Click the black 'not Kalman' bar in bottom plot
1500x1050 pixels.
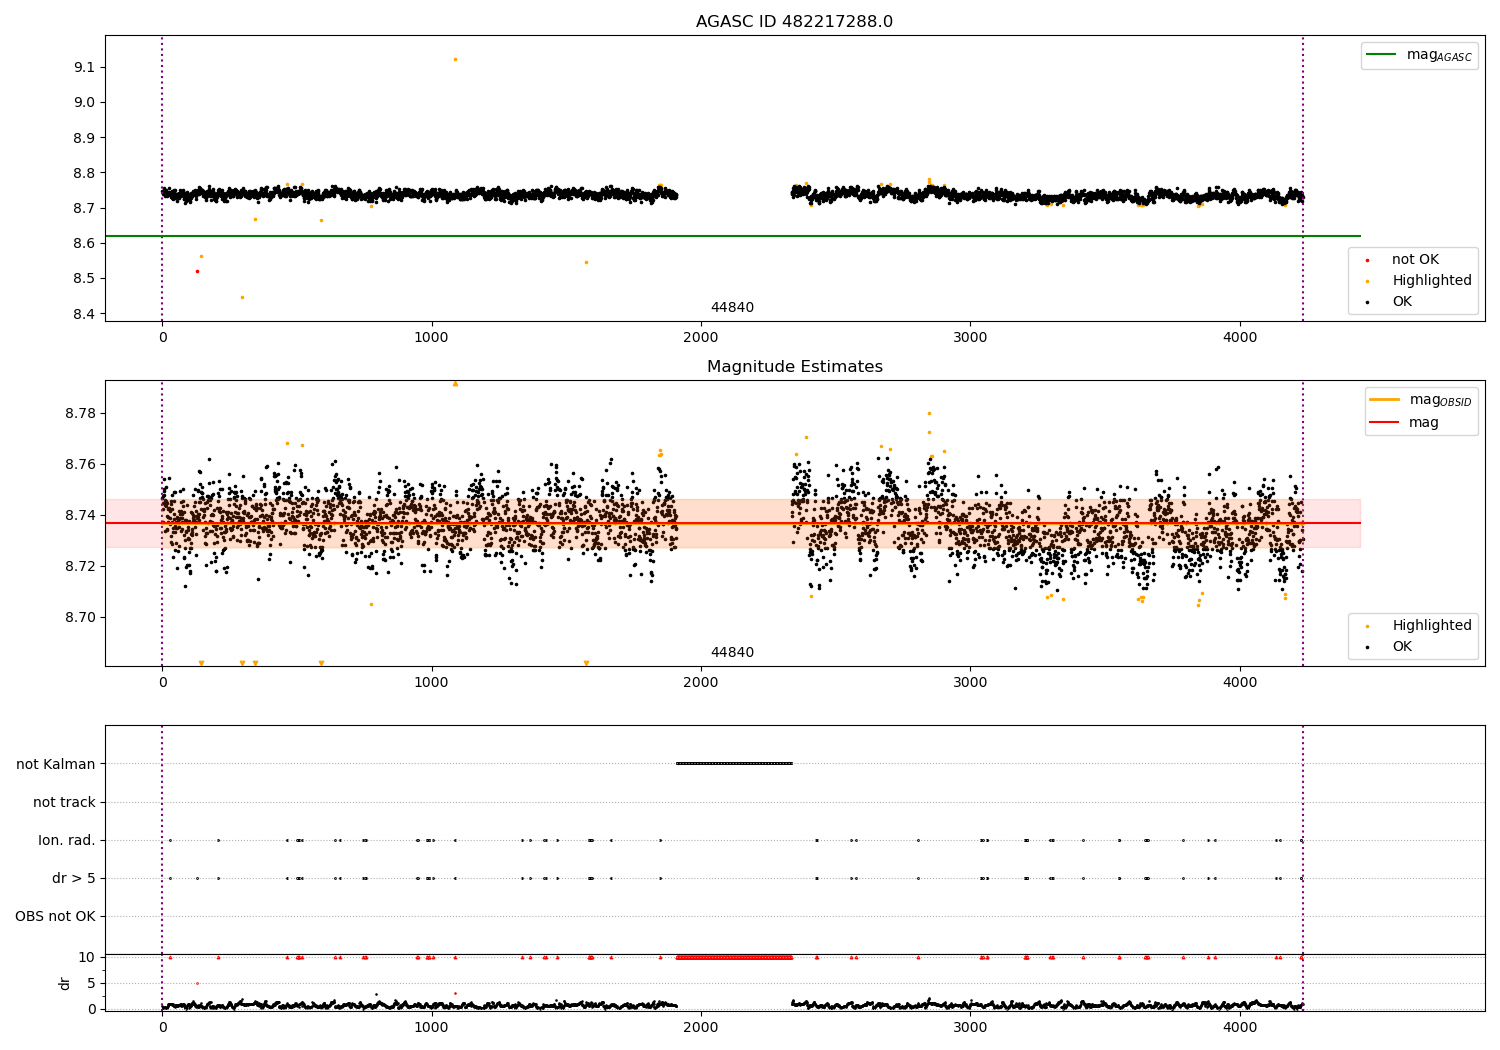(x=734, y=764)
